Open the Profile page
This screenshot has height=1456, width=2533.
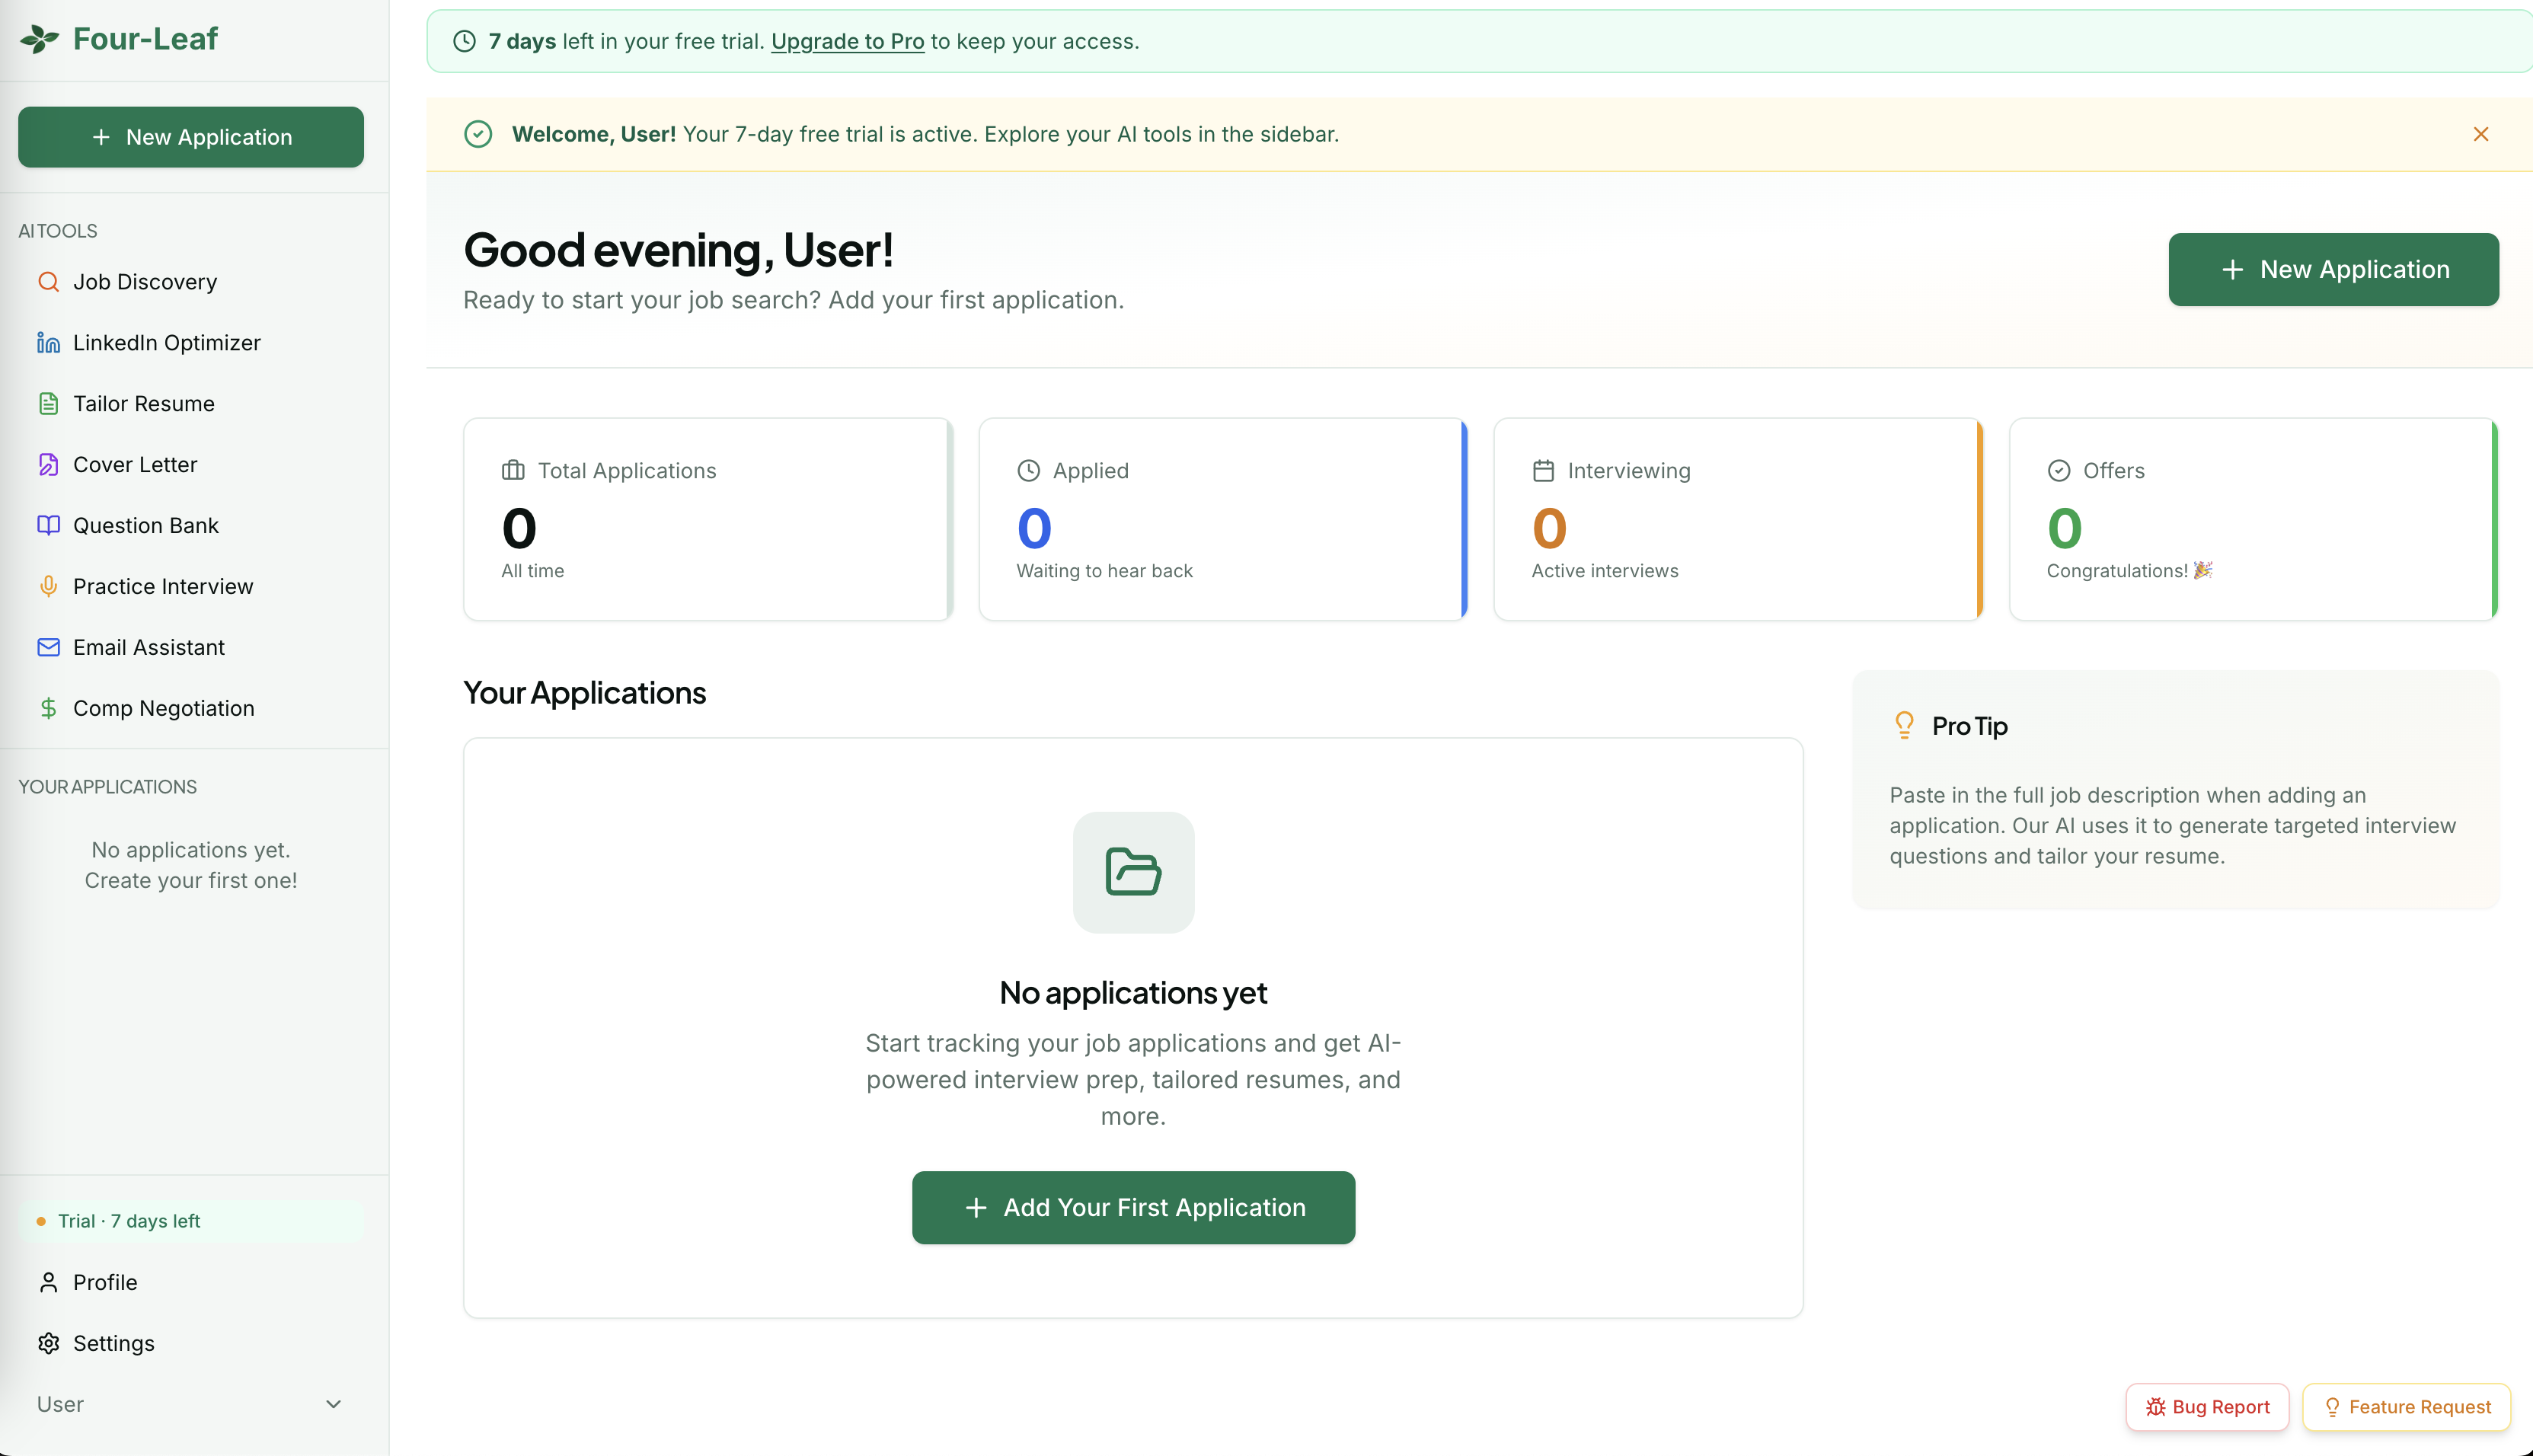point(104,1282)
